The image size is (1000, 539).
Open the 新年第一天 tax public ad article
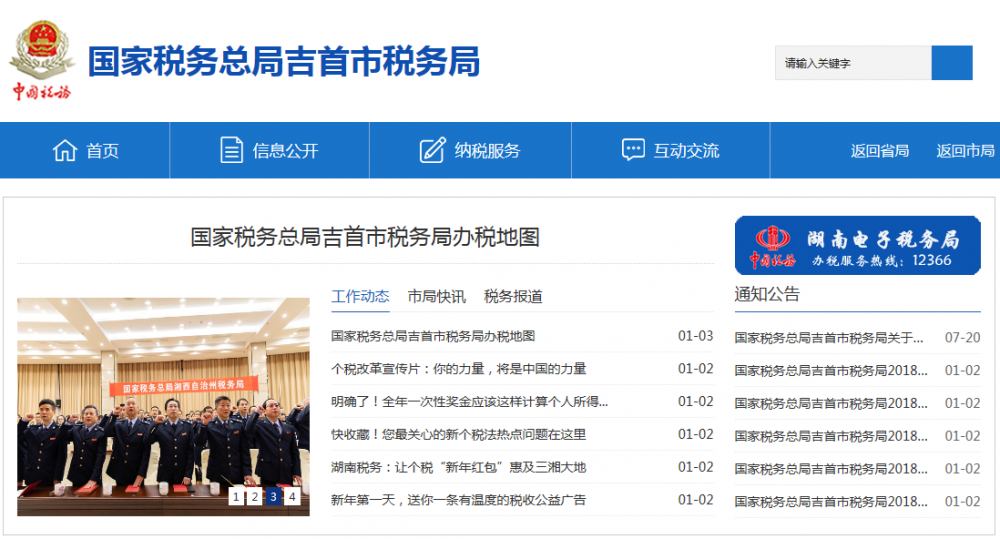(x=459, y=500)
